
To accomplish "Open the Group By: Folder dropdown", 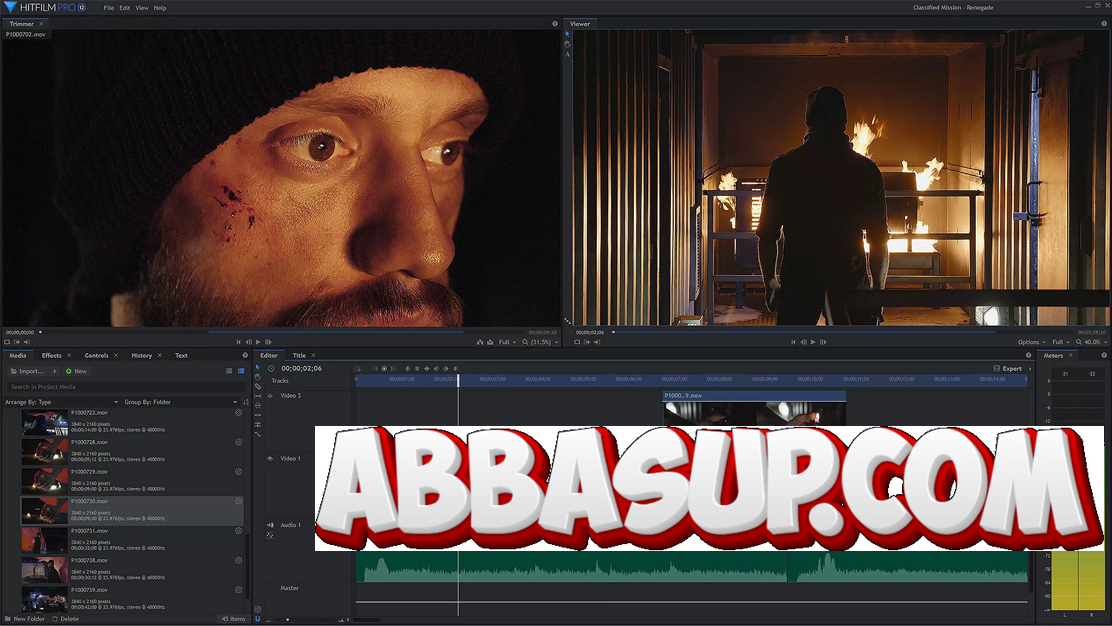I will coord(180,402).
